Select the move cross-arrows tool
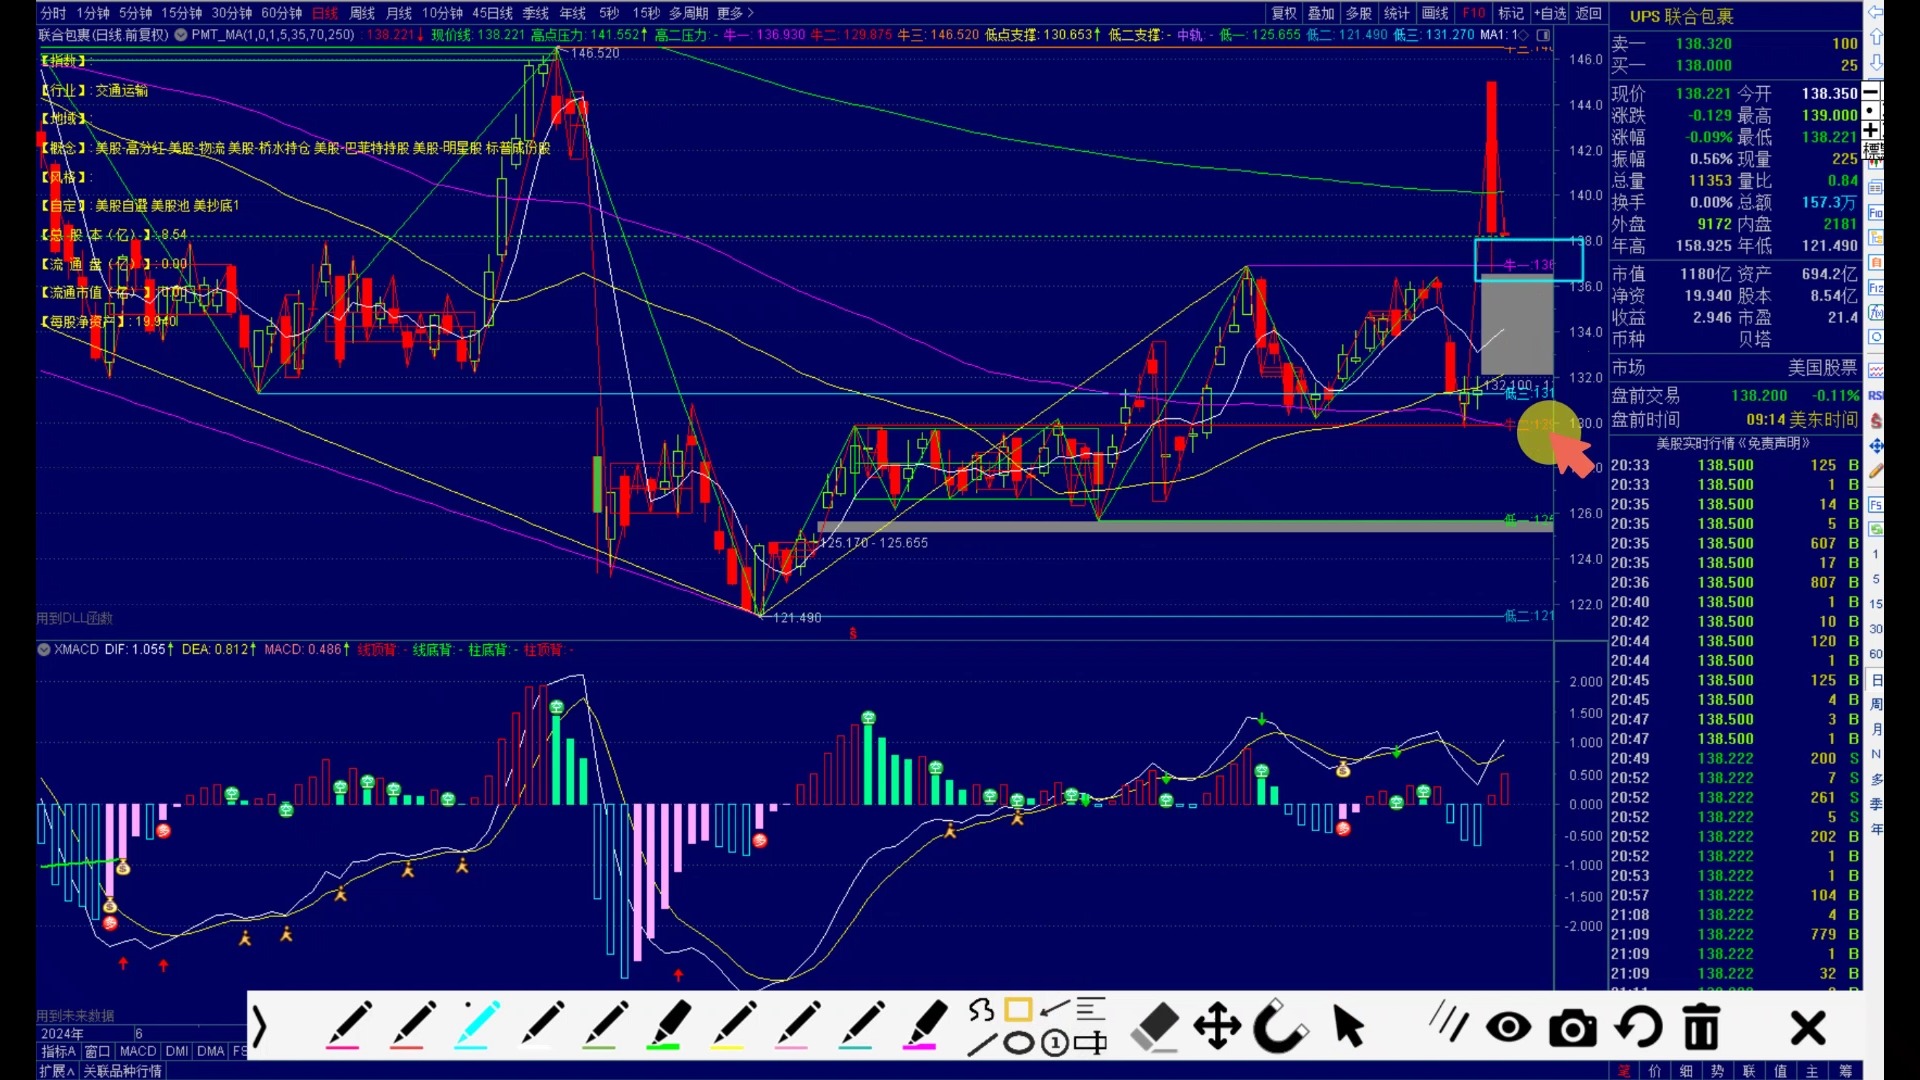This screenshot has width=1920, height=1080. click(x=1217, y=1027)
